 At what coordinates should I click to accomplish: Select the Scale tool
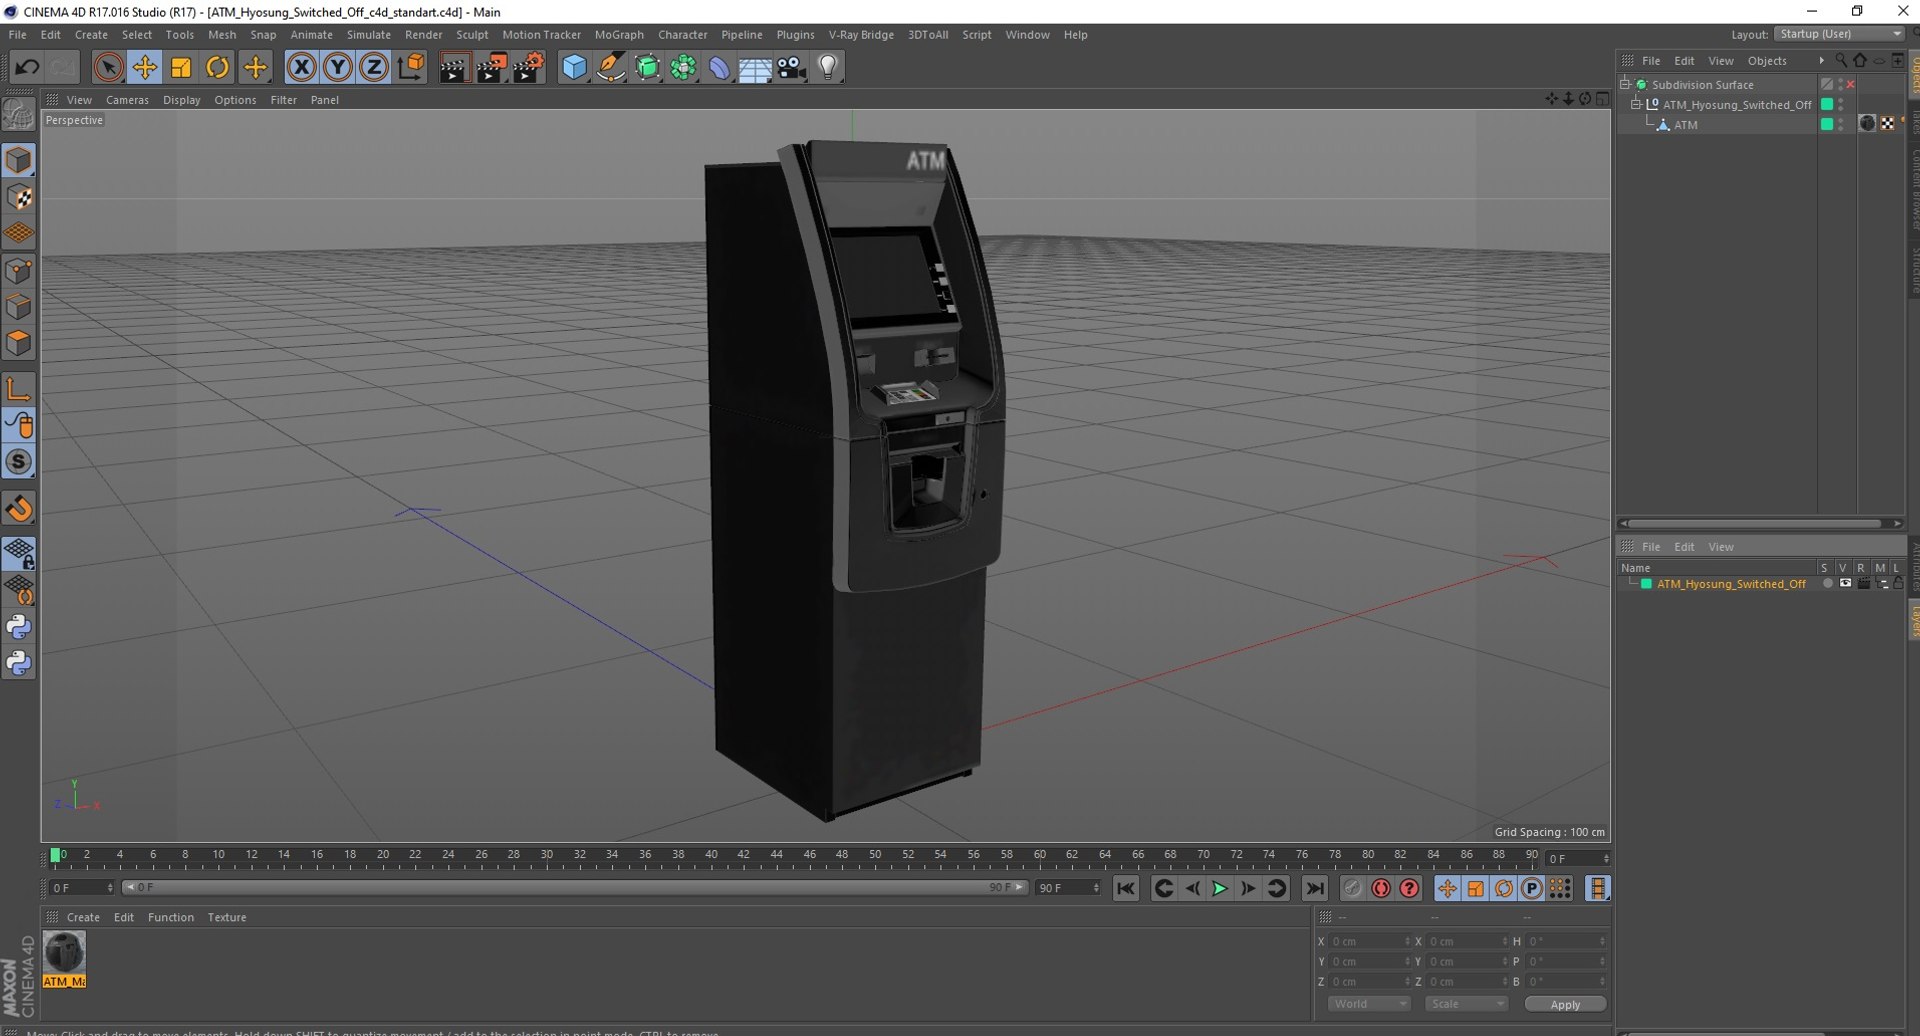click(x=181, y=67)
